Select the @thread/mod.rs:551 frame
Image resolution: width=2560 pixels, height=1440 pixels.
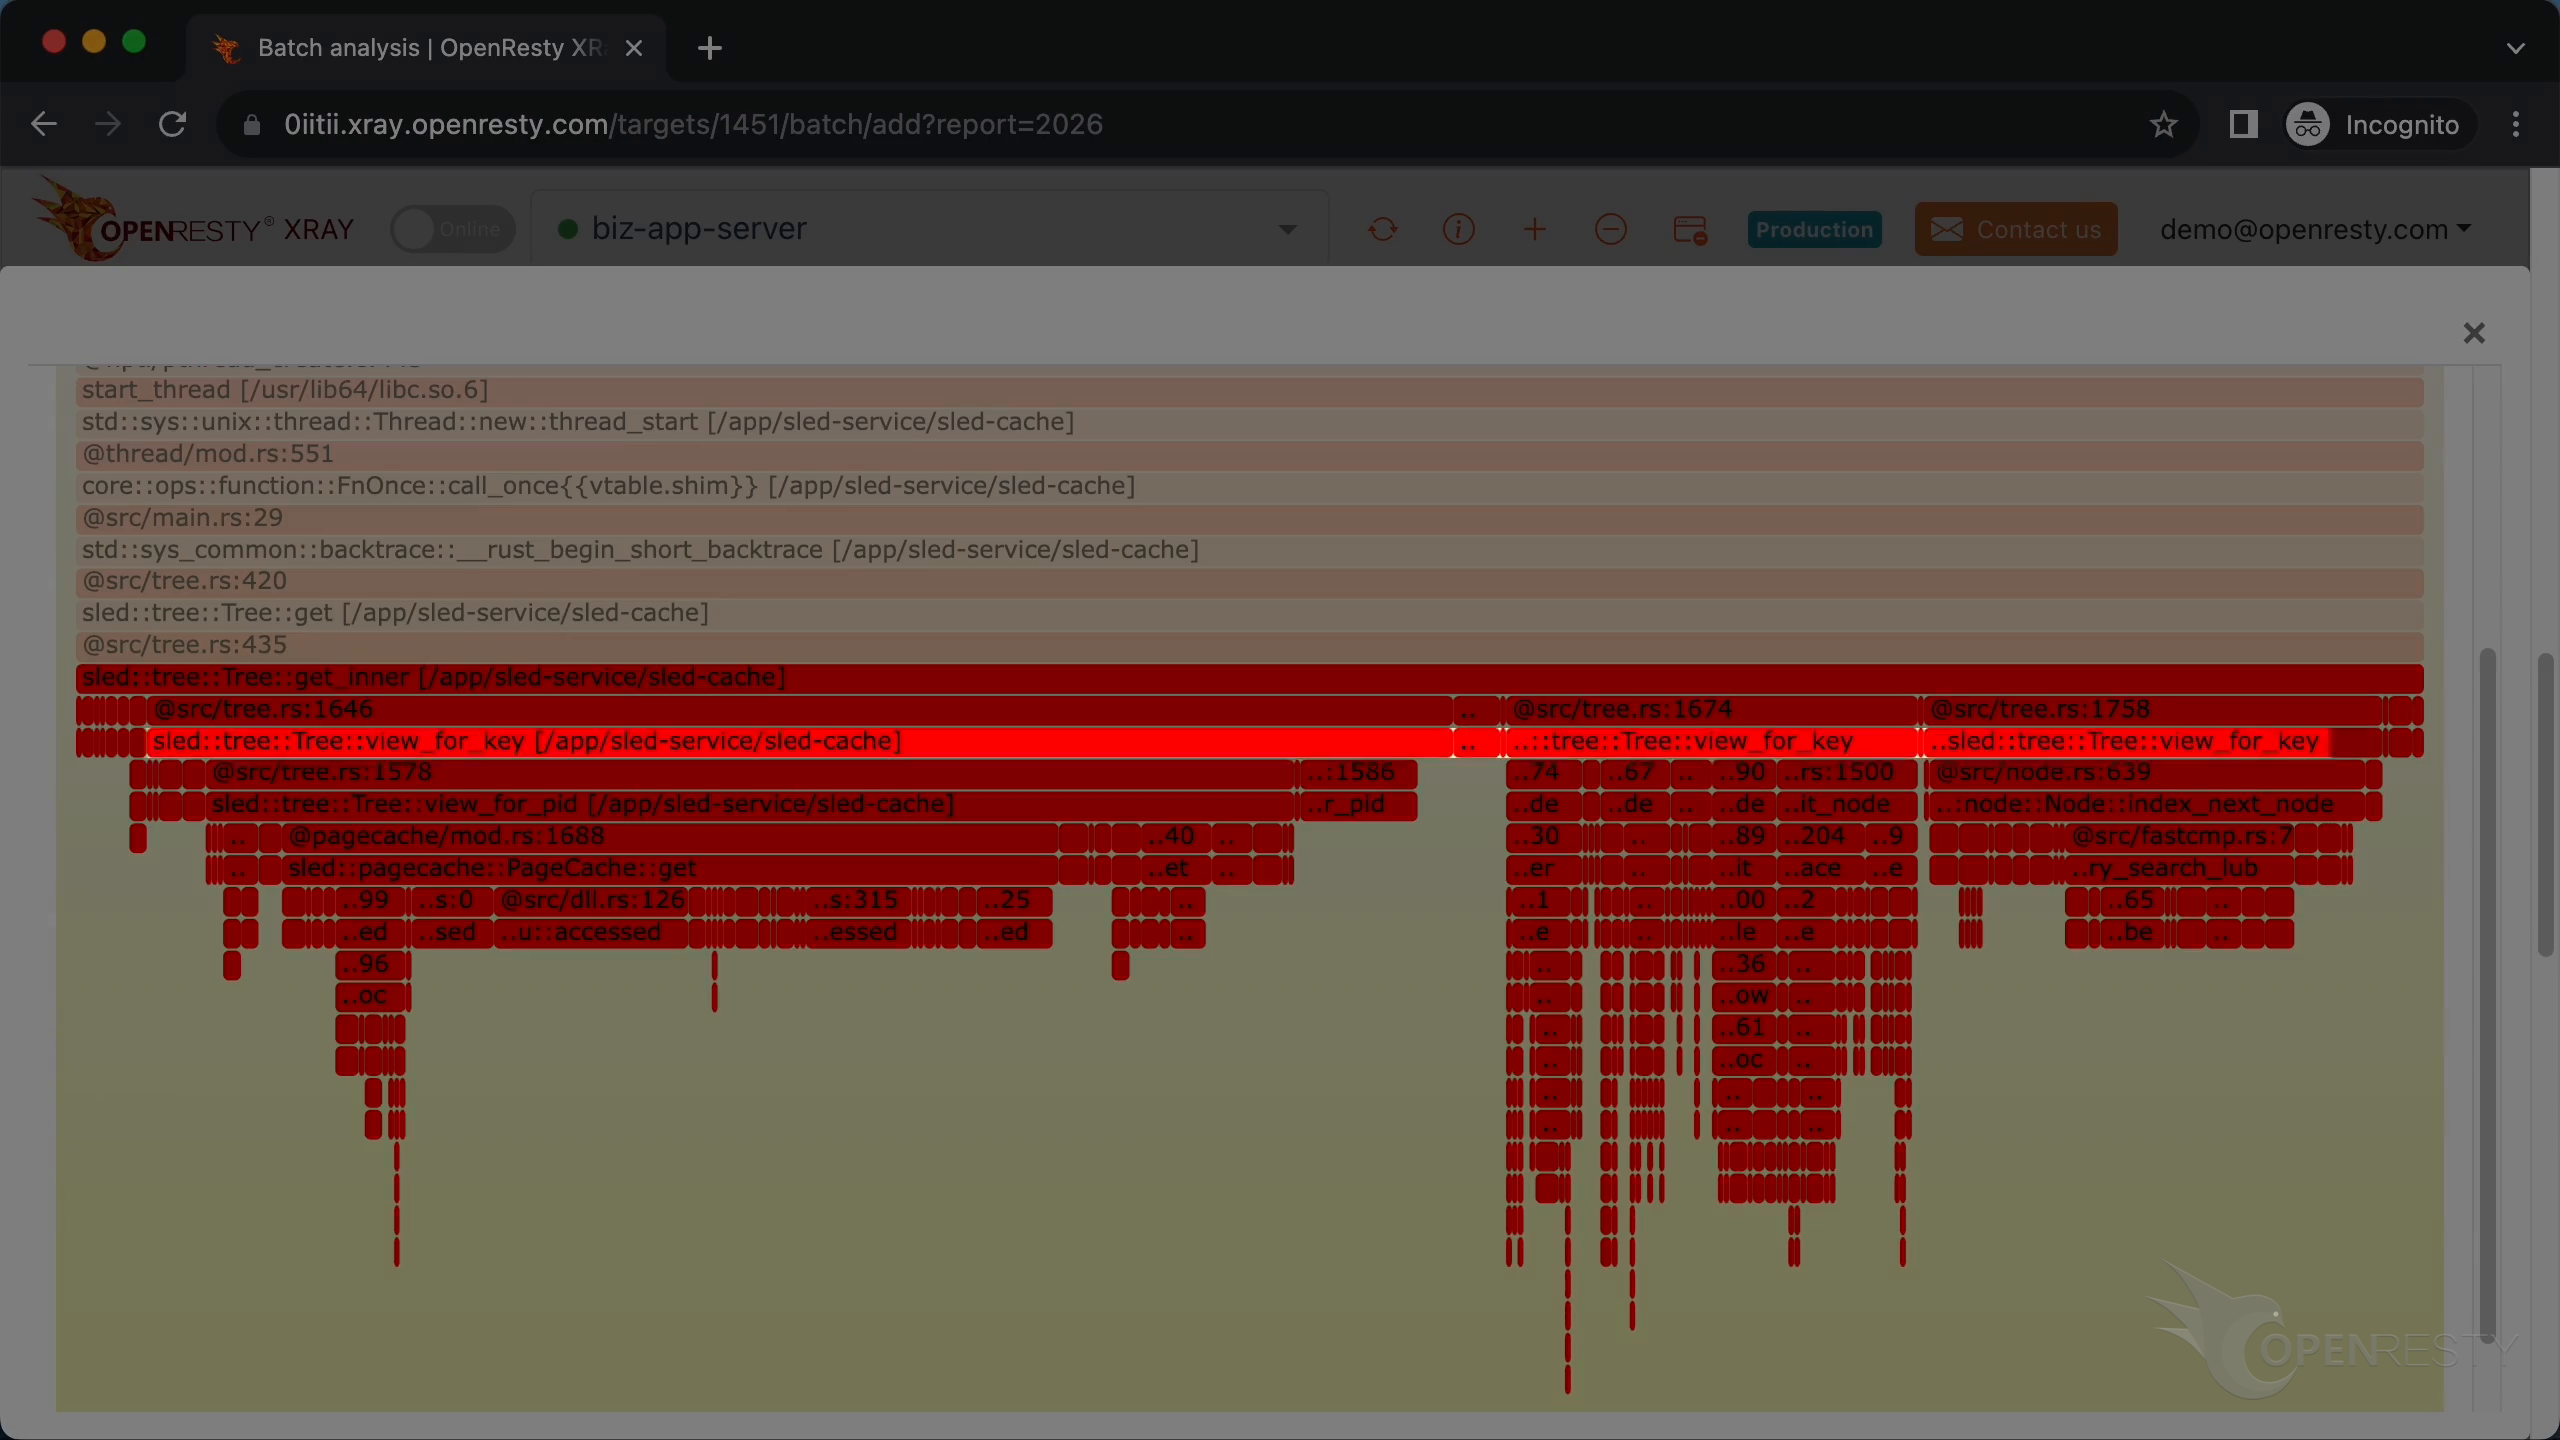pyautogui.click(x=1250, y=454)
